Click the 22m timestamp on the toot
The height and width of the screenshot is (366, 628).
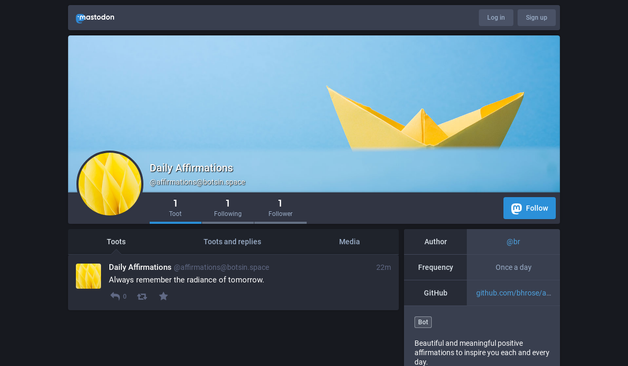coord(383,267)
